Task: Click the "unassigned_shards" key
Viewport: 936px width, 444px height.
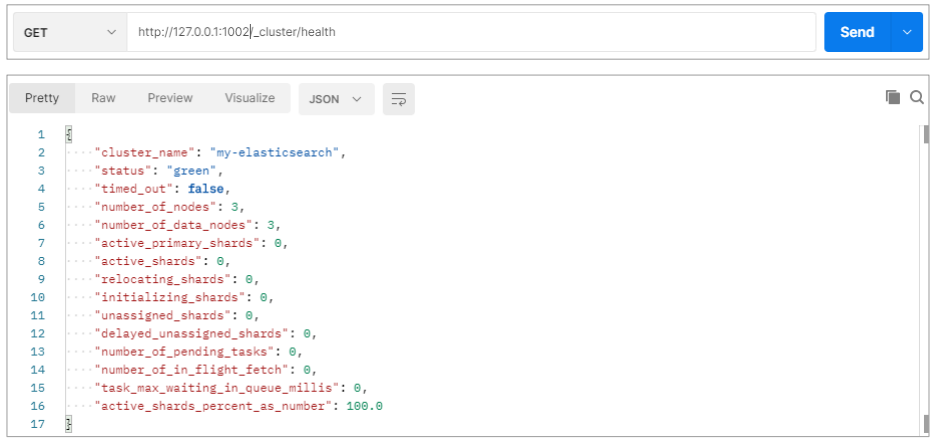Action: [x=164, y=316]
